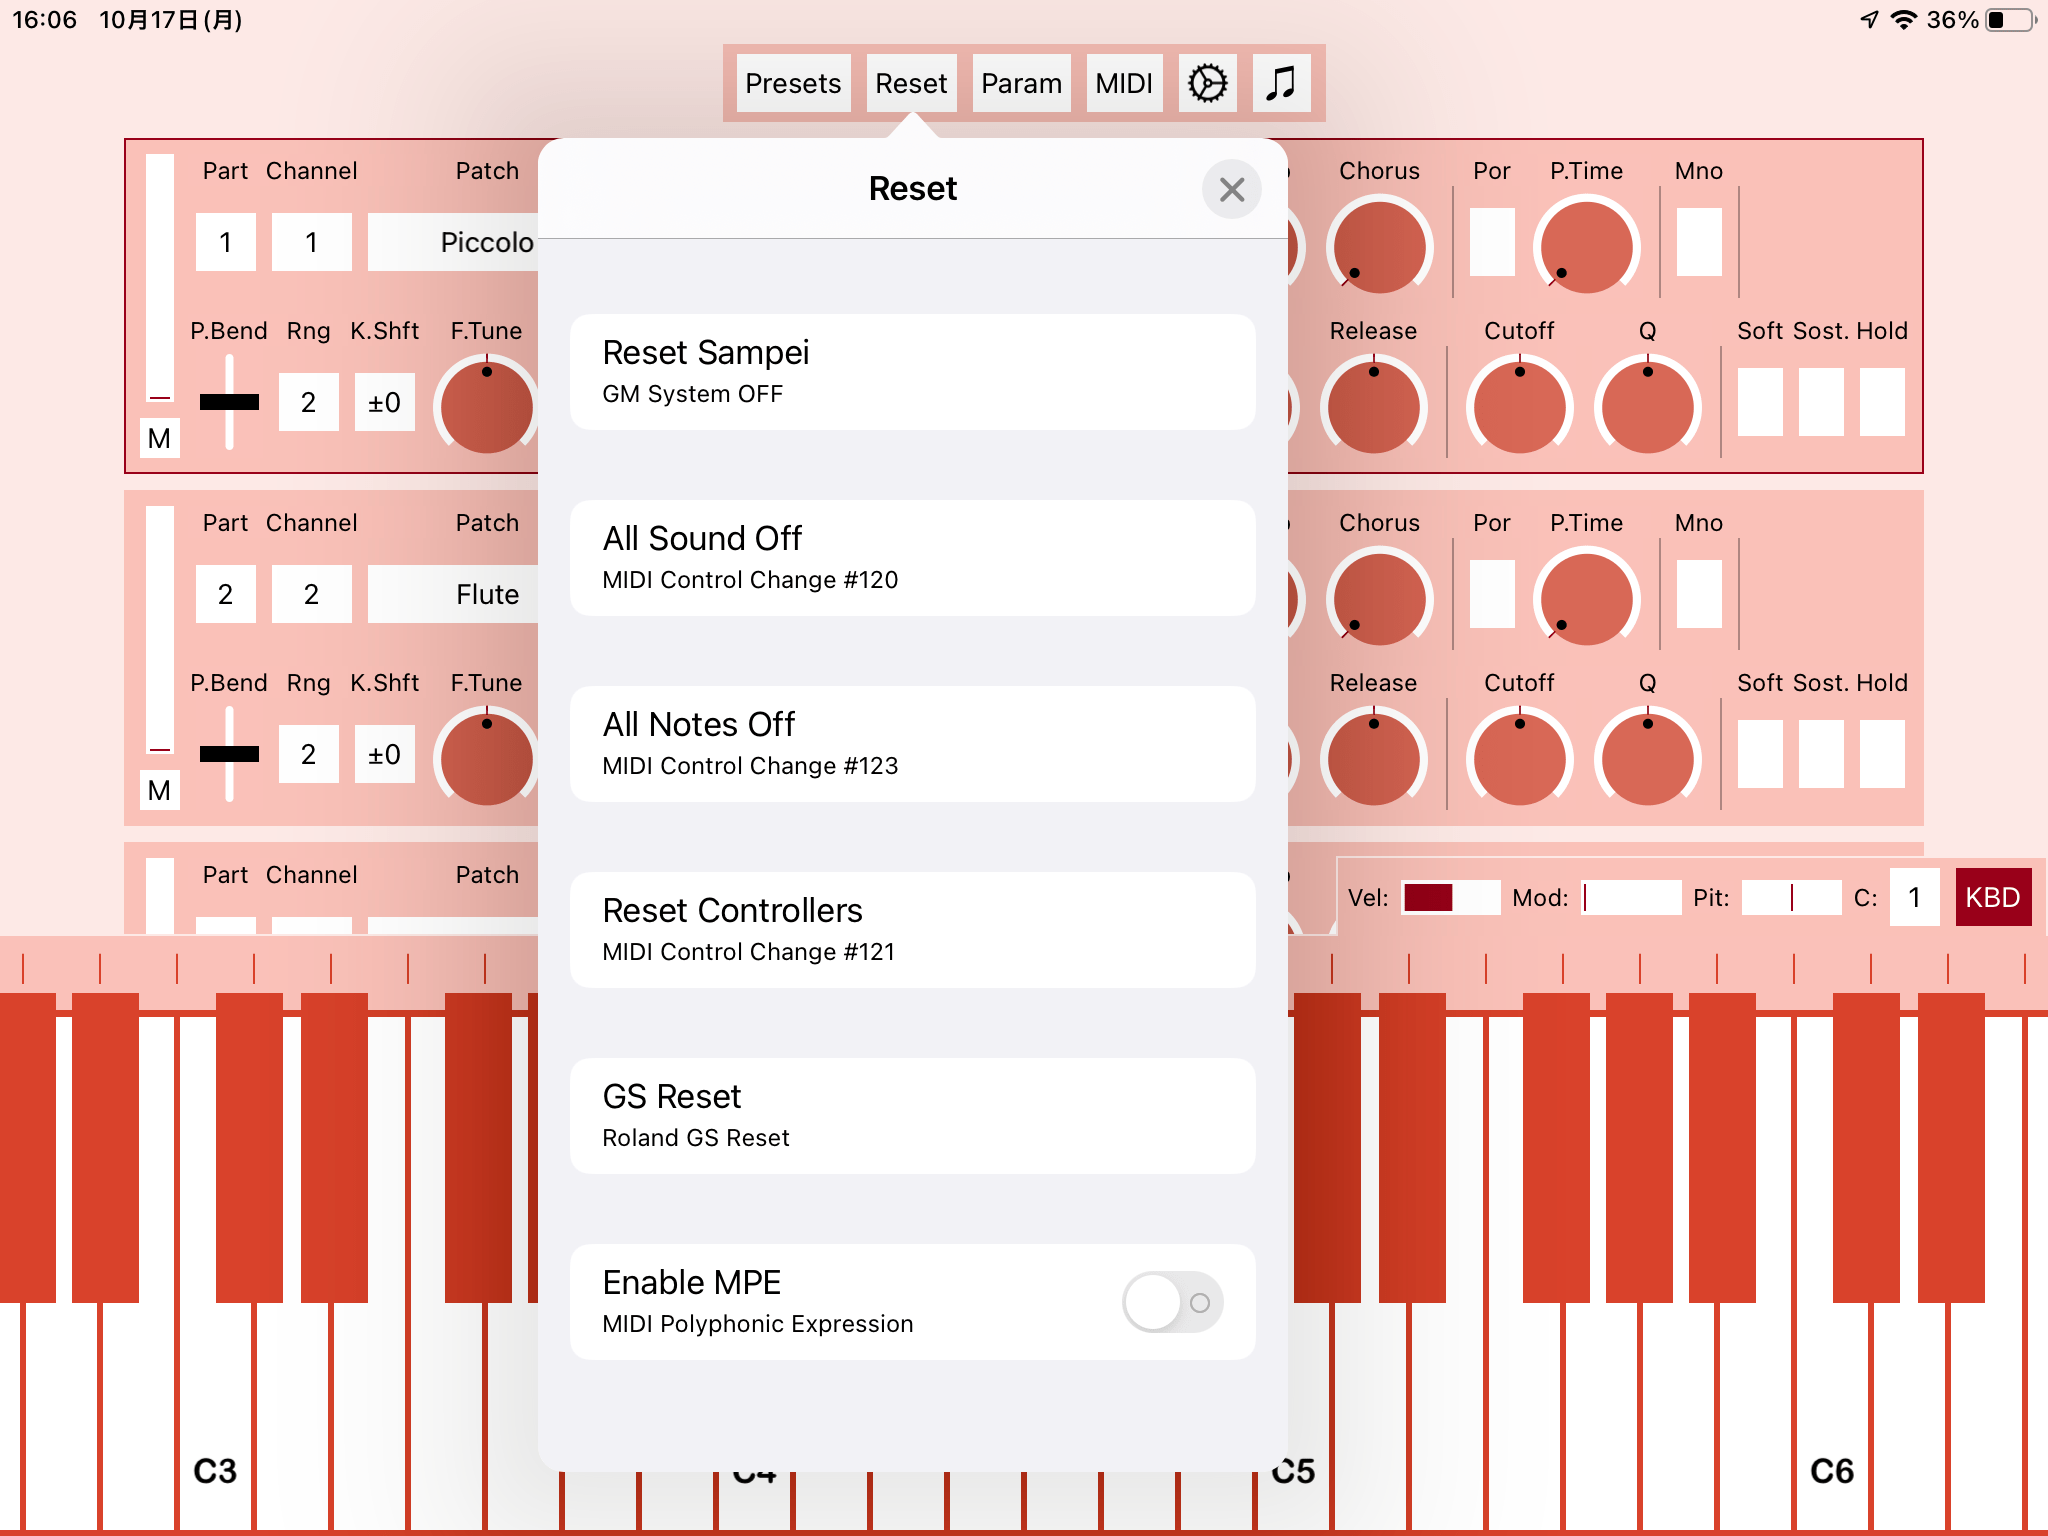This screenshot has height=1536, width=2048.
Task: Click the Pit pitch bar
Action: coord(1791,897)
